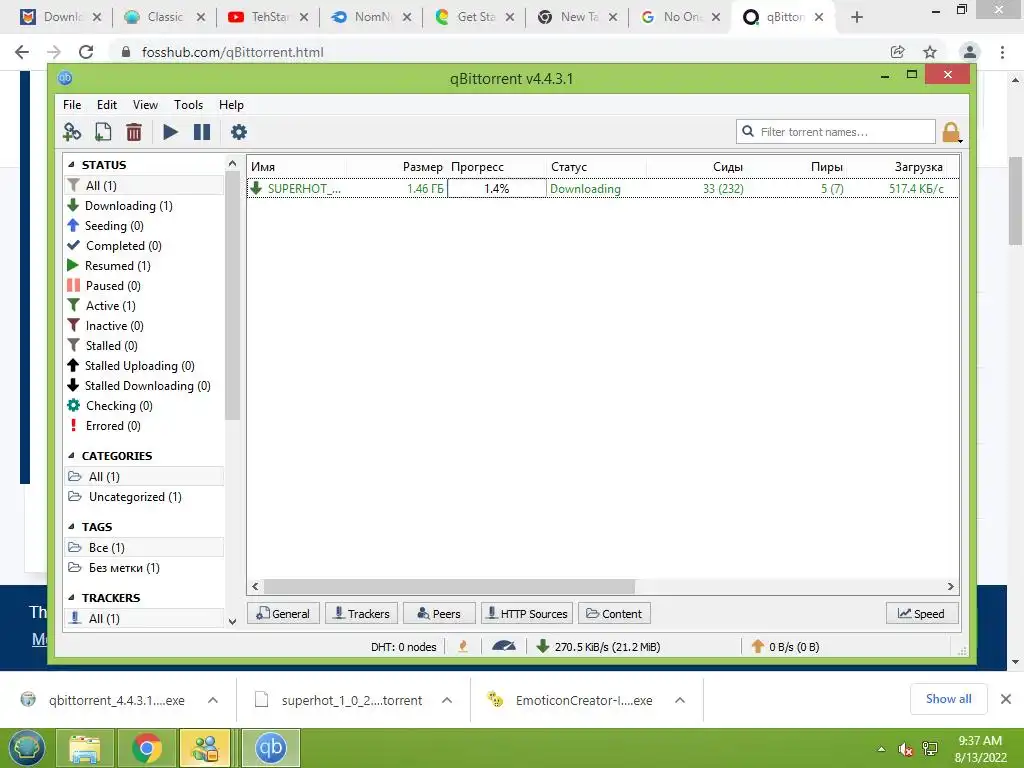This screenshot has width=1024, height=768.
Task: Click the green download speed arrow in status bar
Action: [542, 647]
